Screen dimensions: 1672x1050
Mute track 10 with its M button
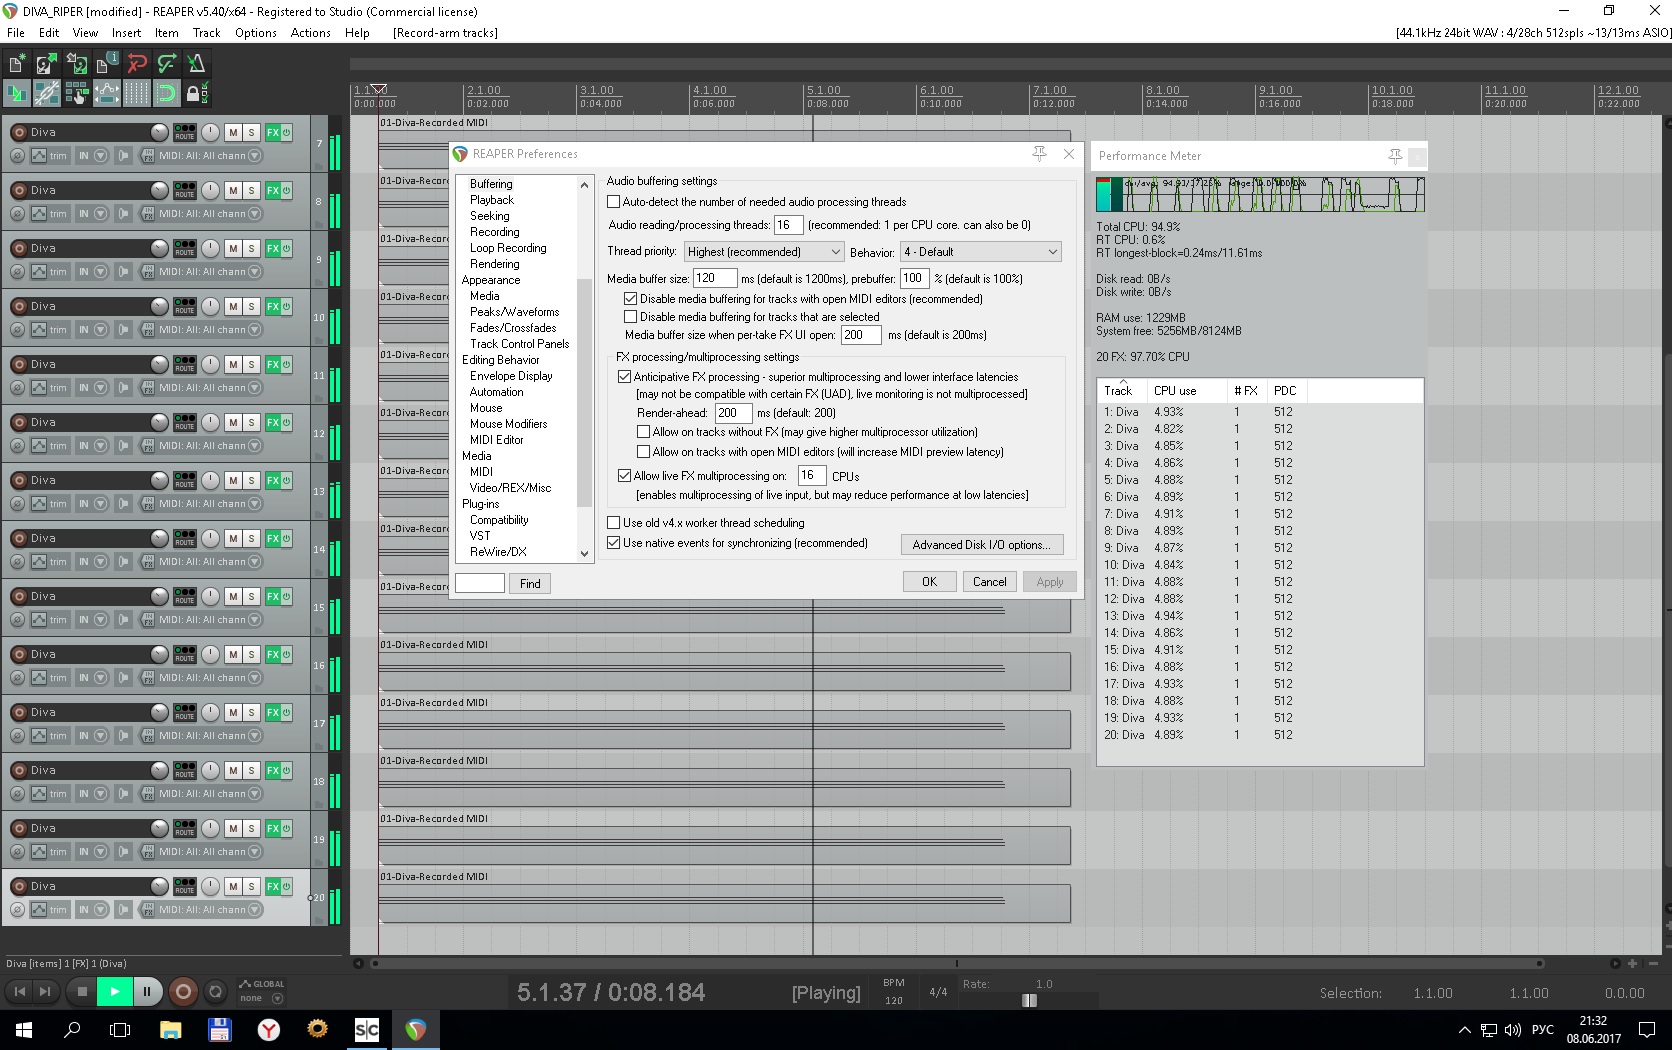pos(233,306)
